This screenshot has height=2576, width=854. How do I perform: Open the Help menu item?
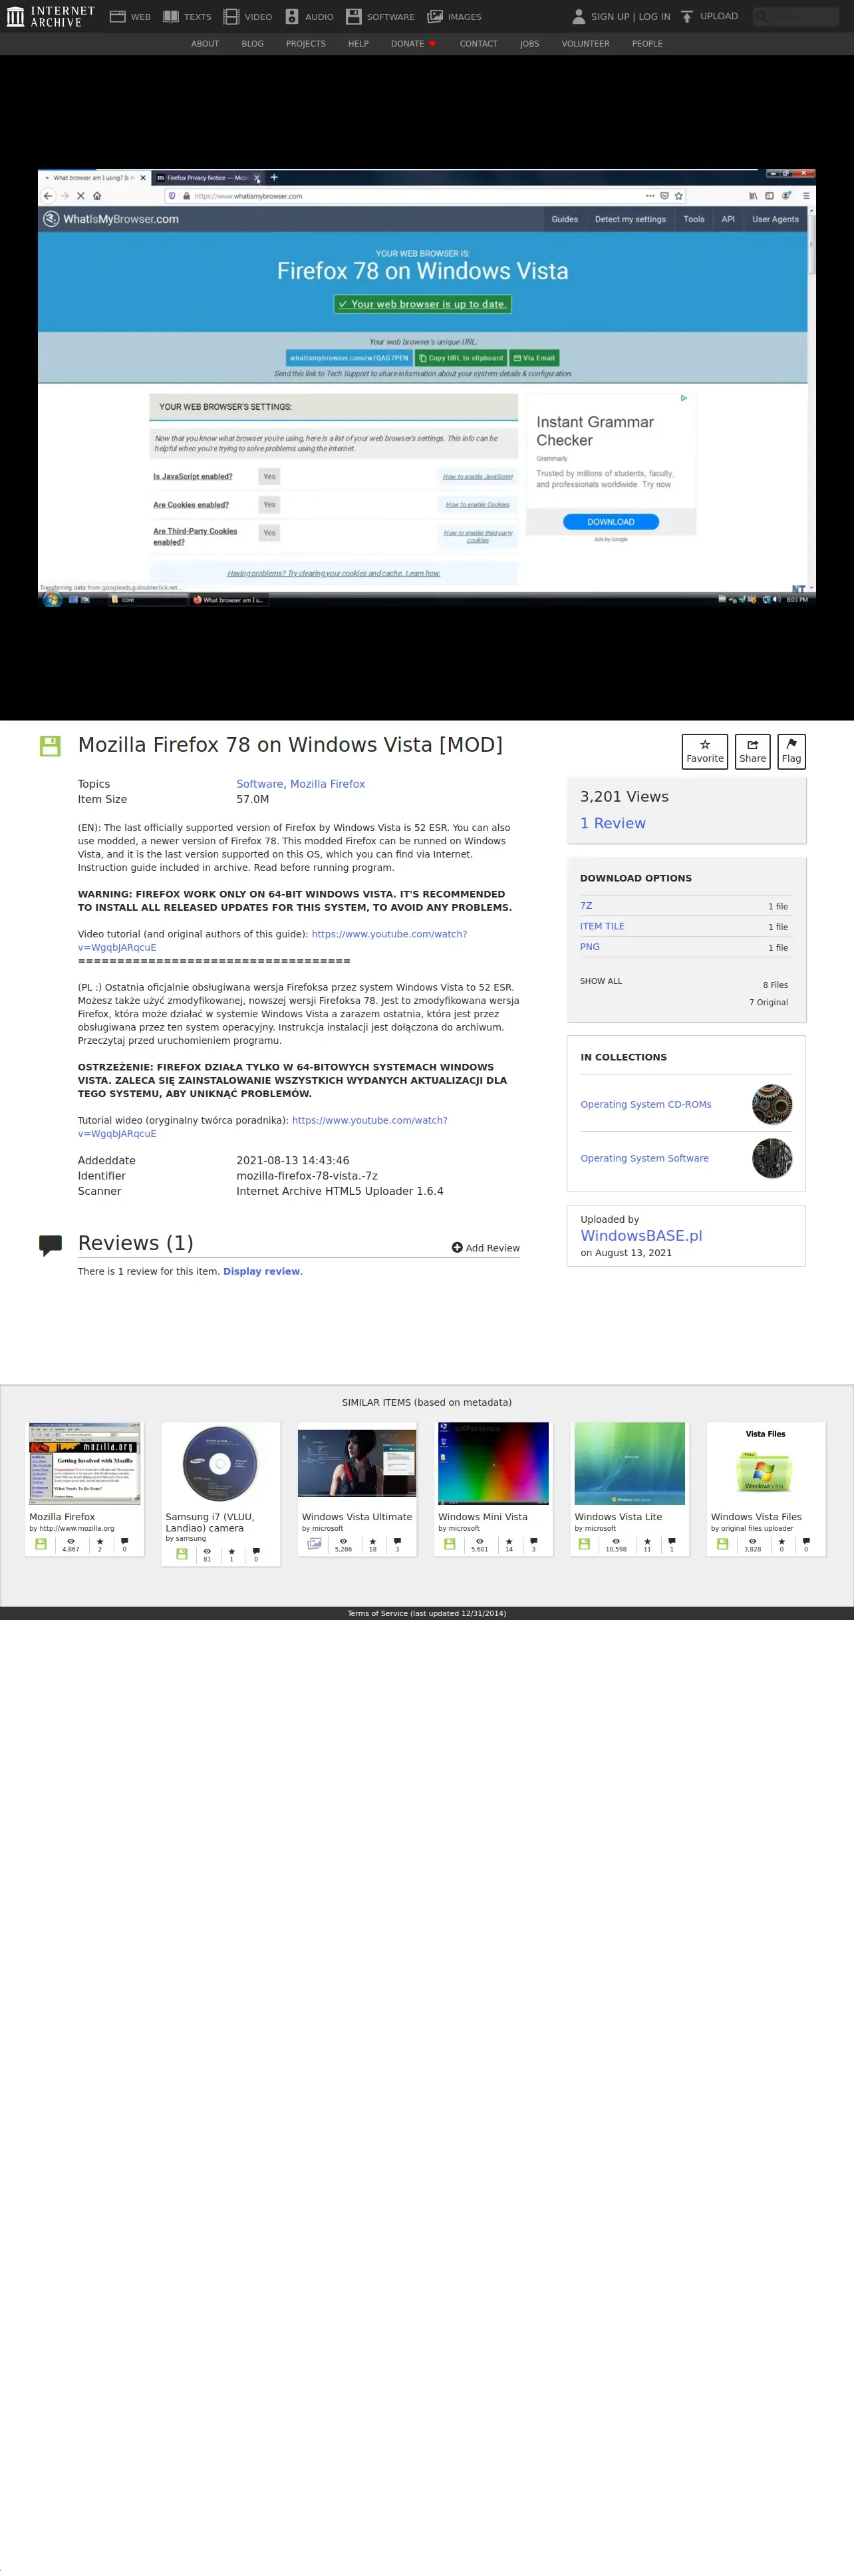[x=358, y=44]
